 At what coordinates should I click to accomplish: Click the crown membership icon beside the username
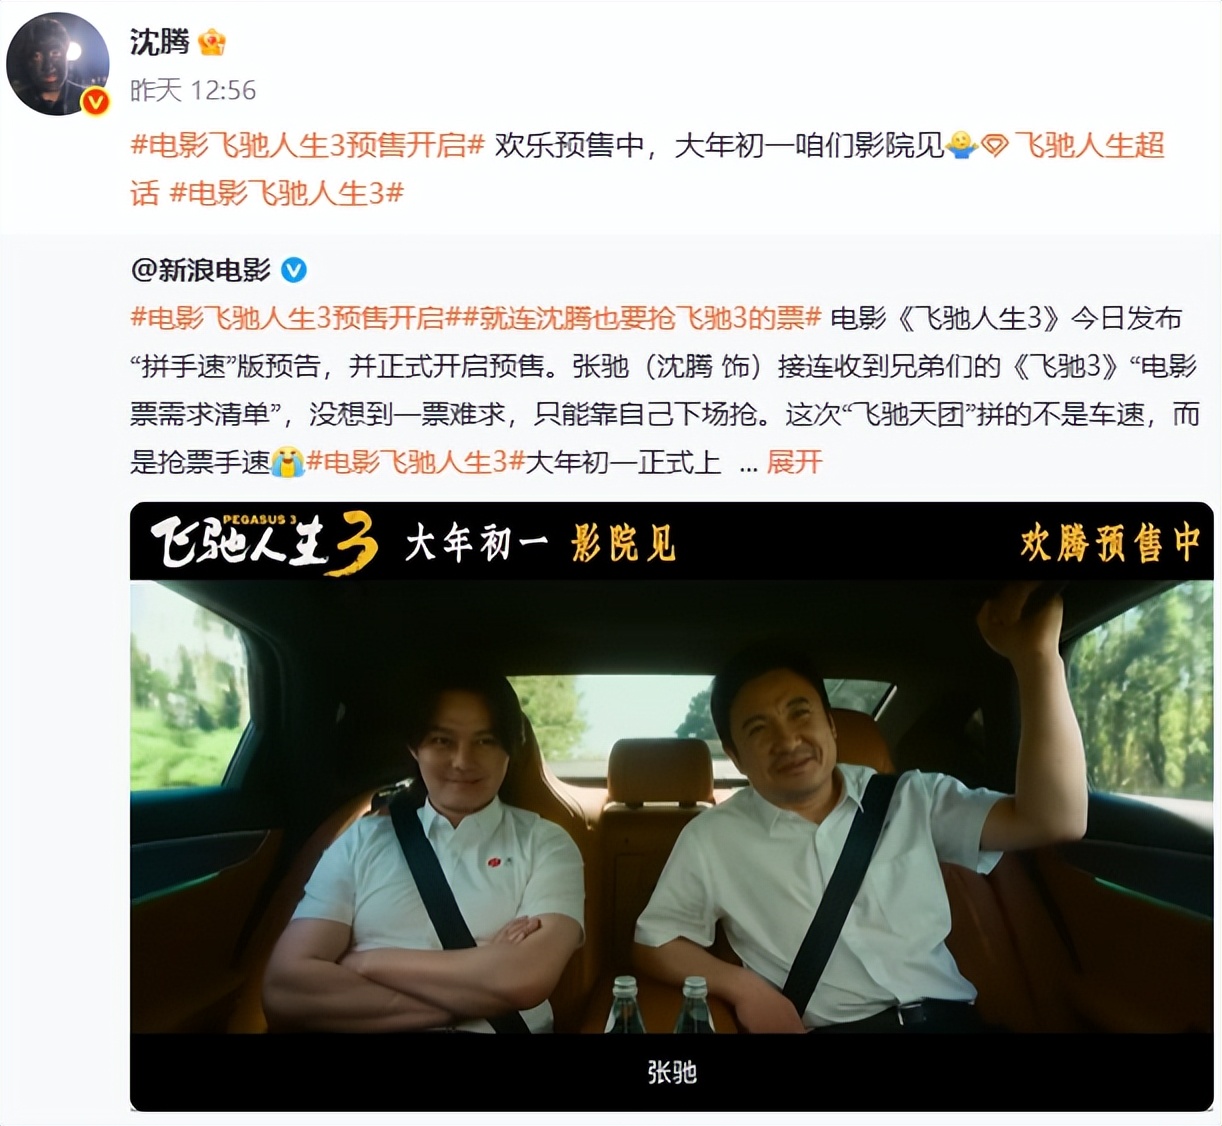[212, 42]
